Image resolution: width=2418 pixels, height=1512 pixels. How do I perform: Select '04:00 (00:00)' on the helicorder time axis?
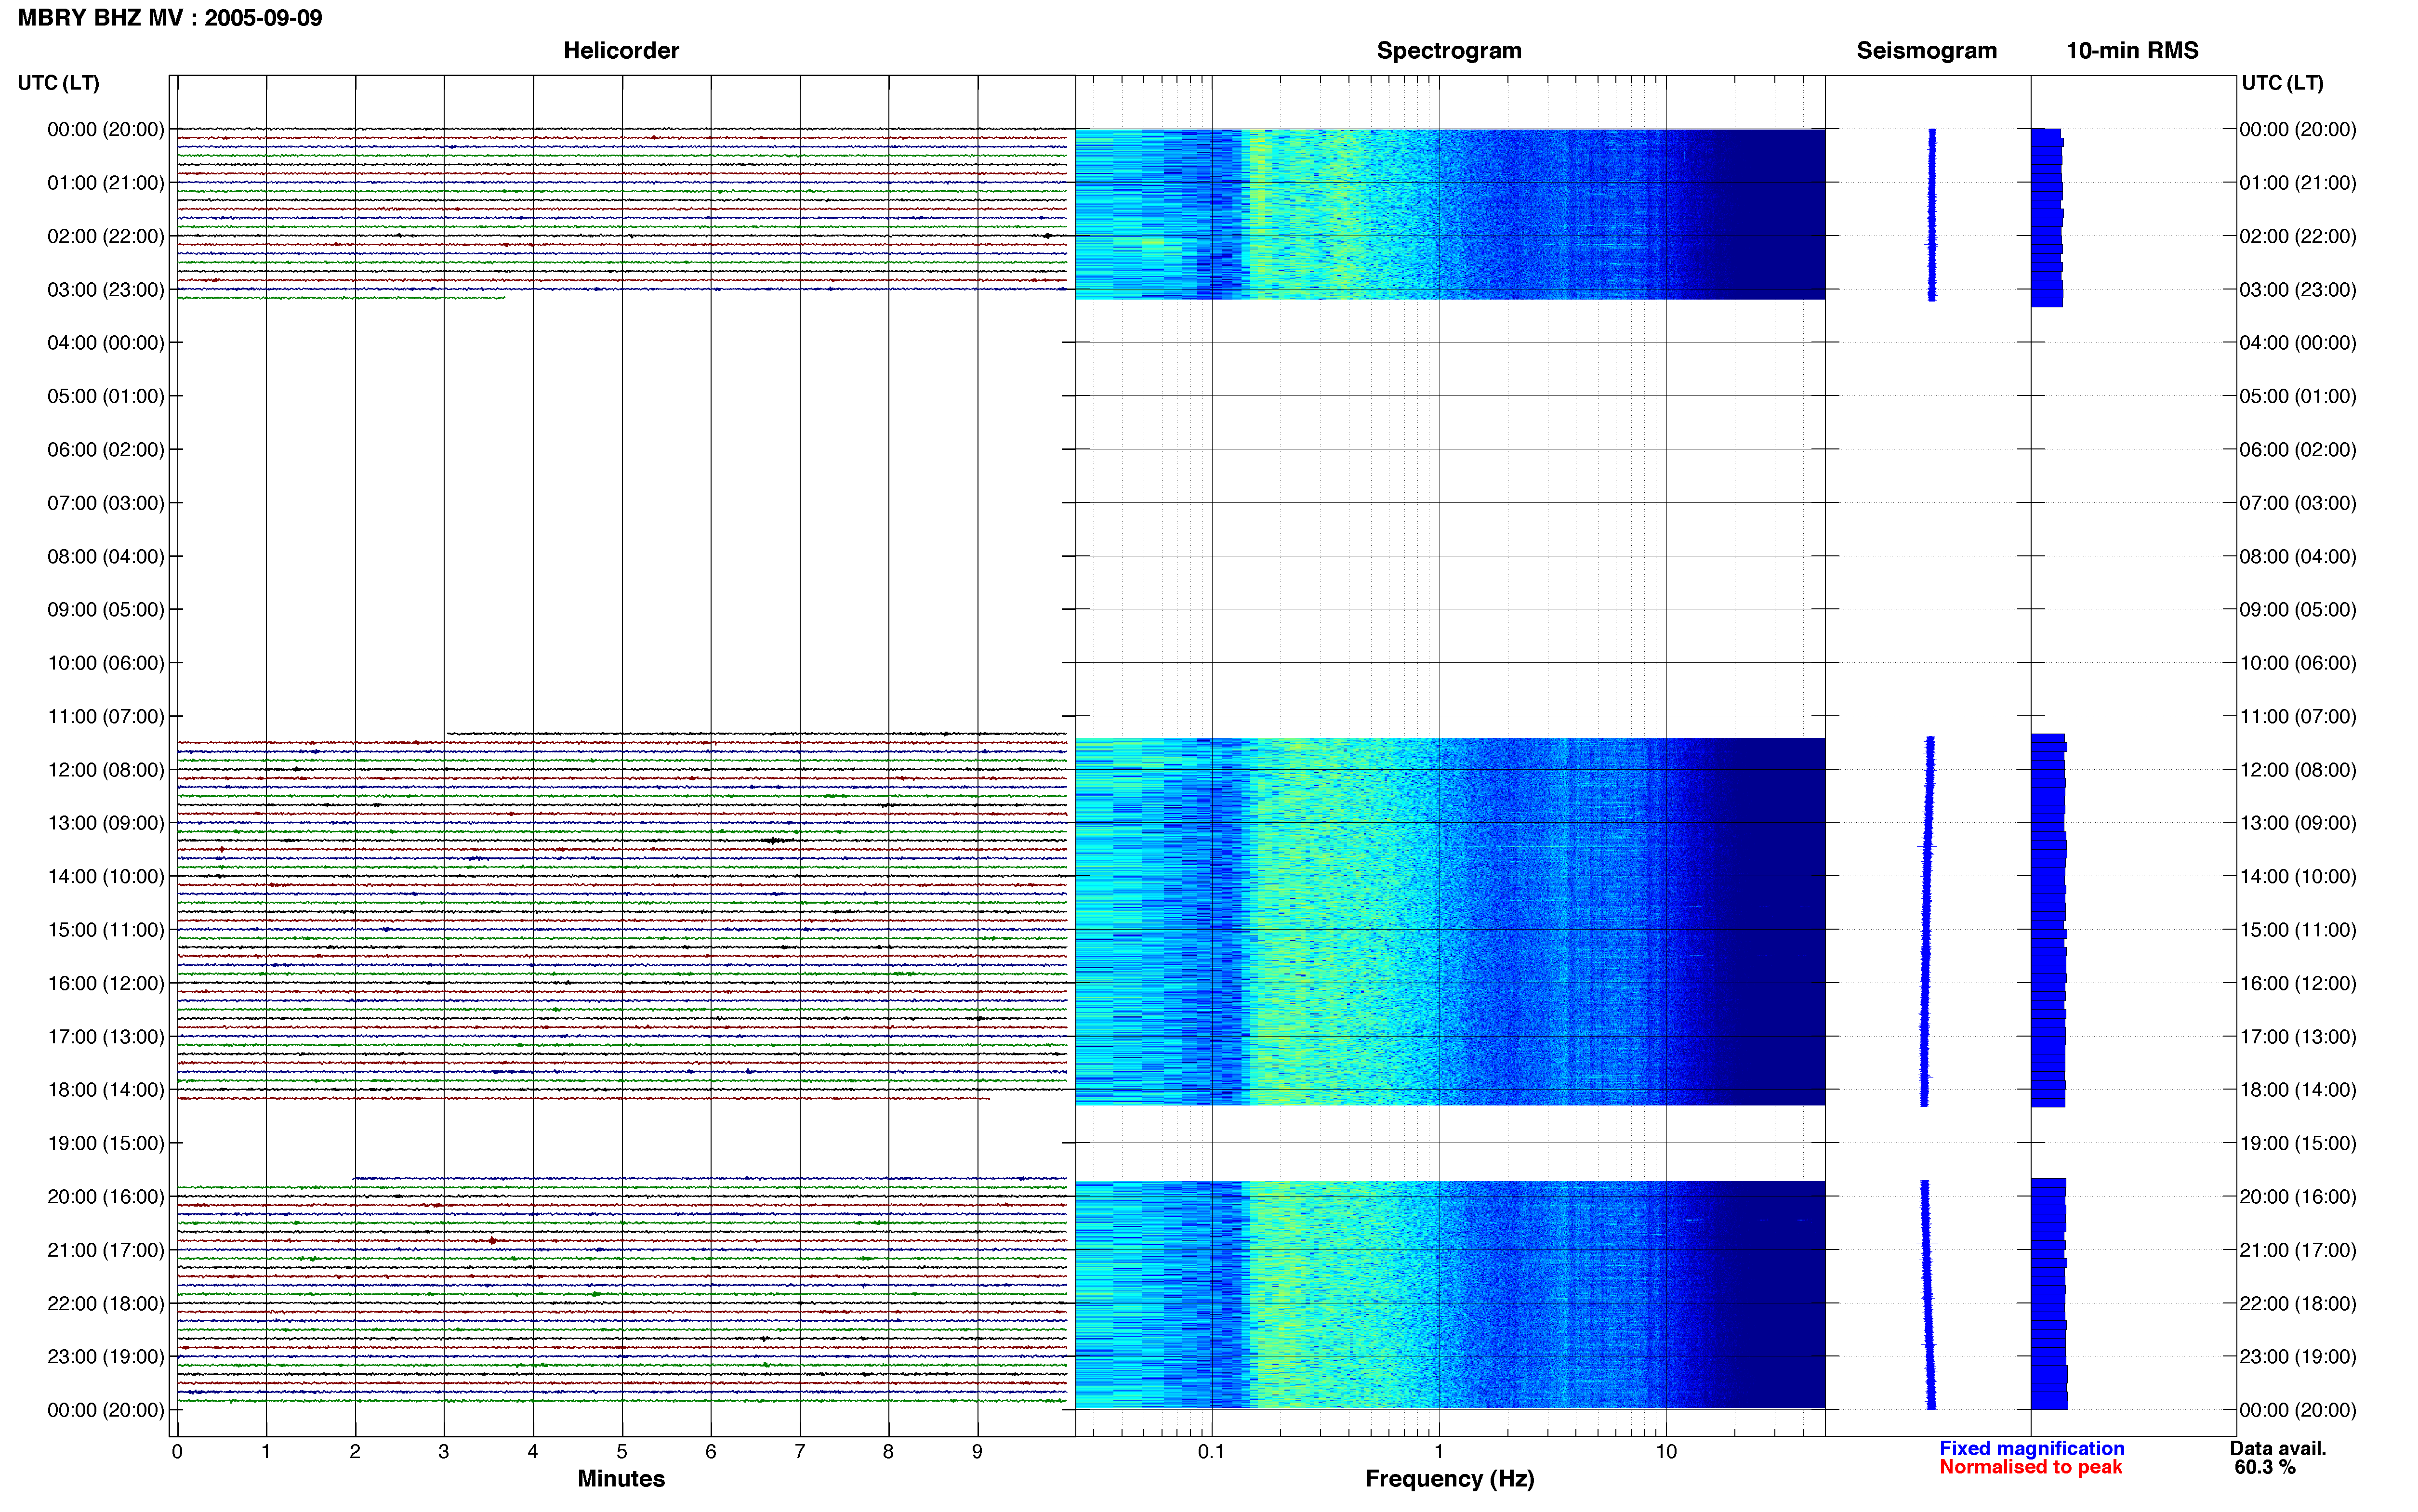pyautogui.click(x=106, y=343)
